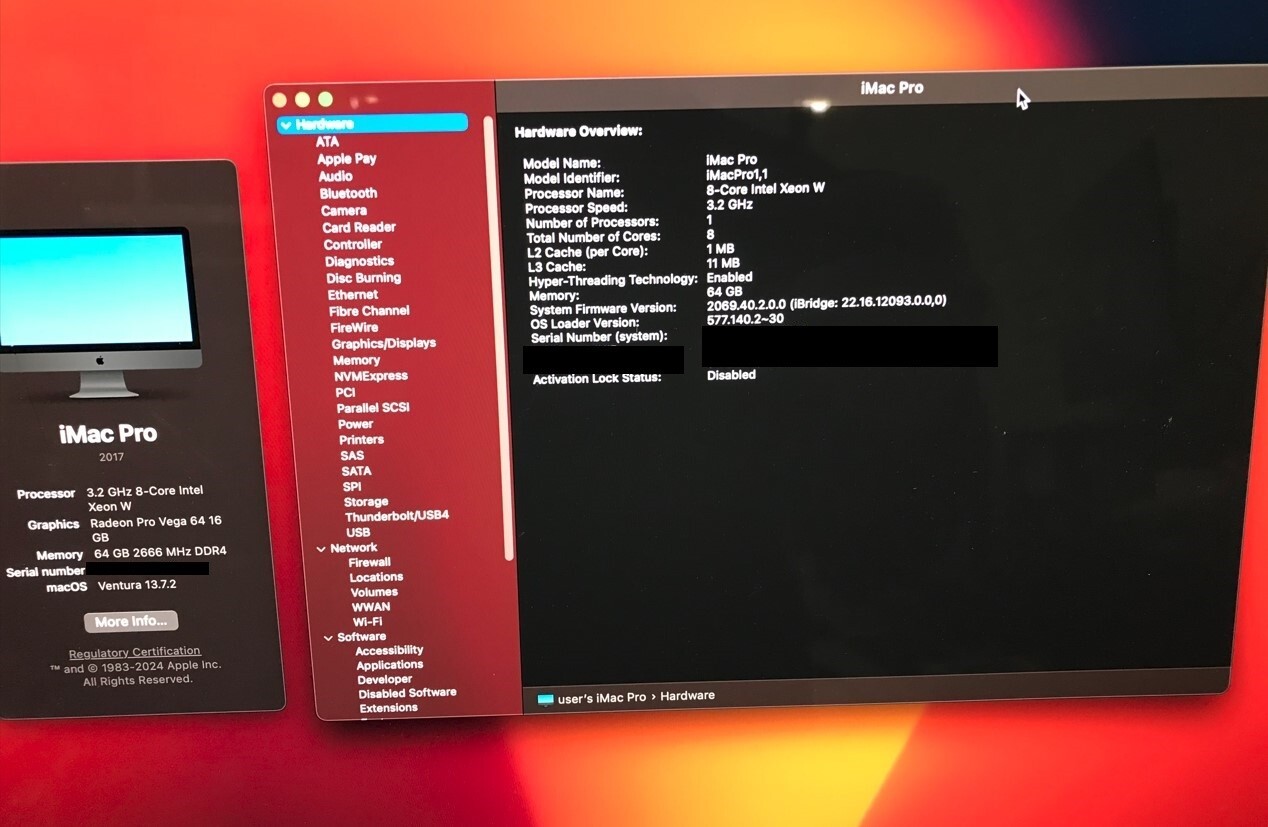Image resolution: width=1268 pixels, height=827 pixels.
Task: Open the FireWire entry
Action: tap(355, 328)
